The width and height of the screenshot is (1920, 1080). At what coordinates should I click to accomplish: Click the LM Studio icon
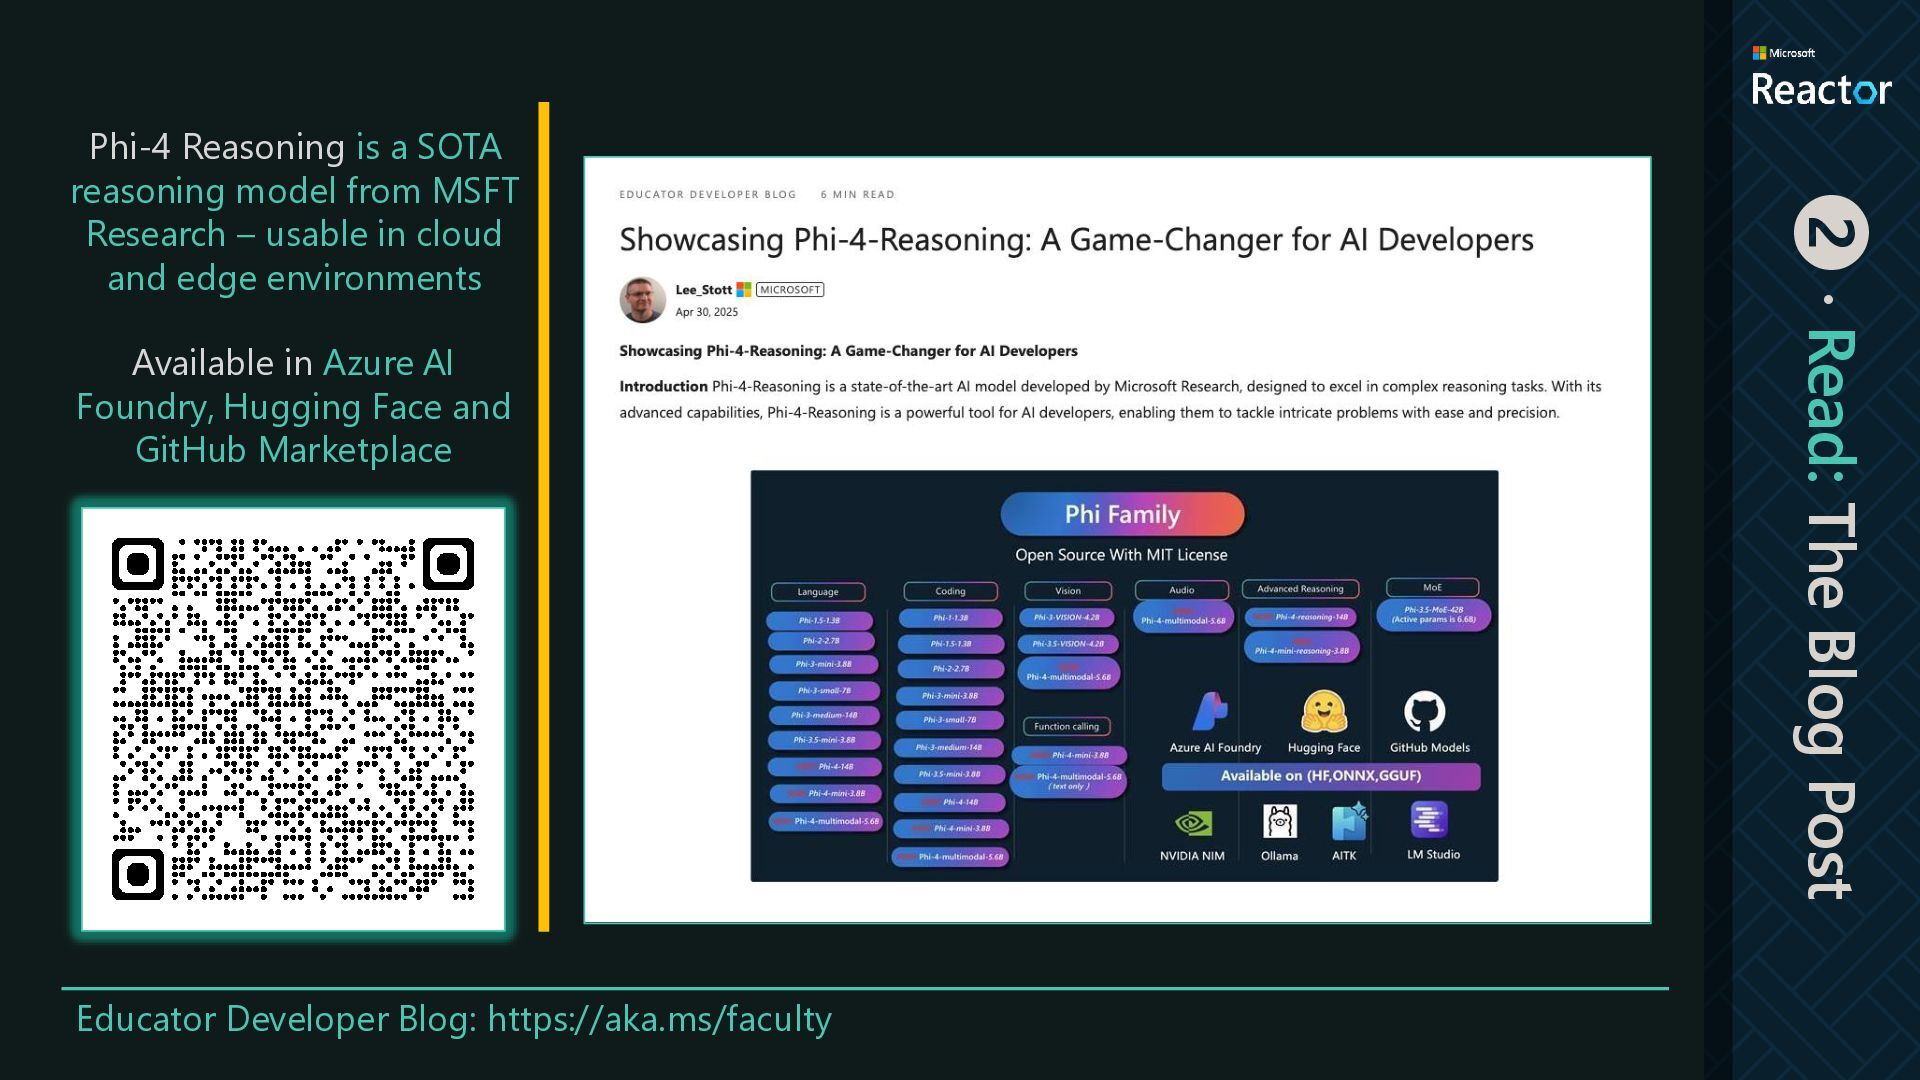point(1429,820)
